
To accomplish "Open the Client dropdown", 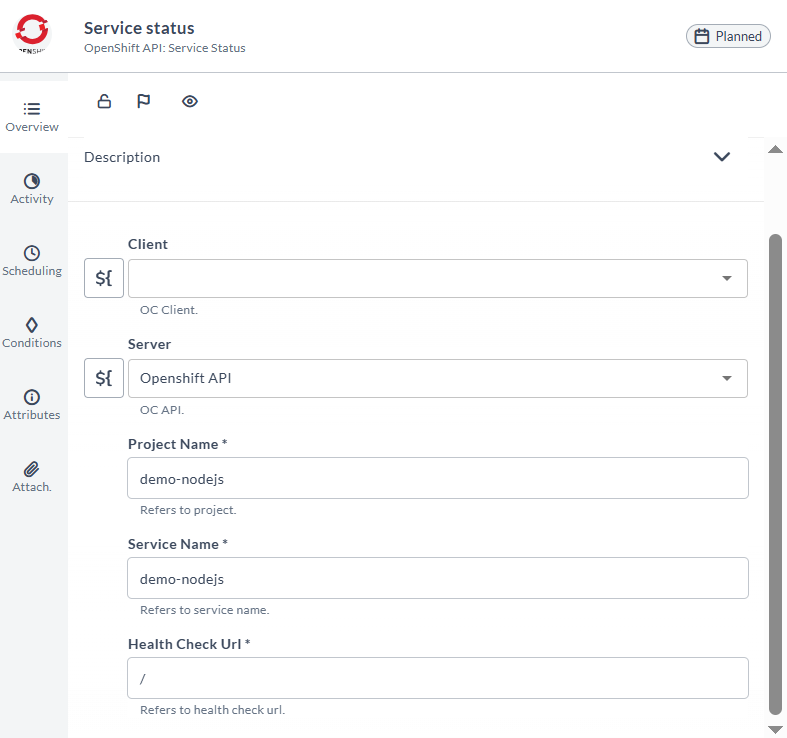I will [438, 278].
